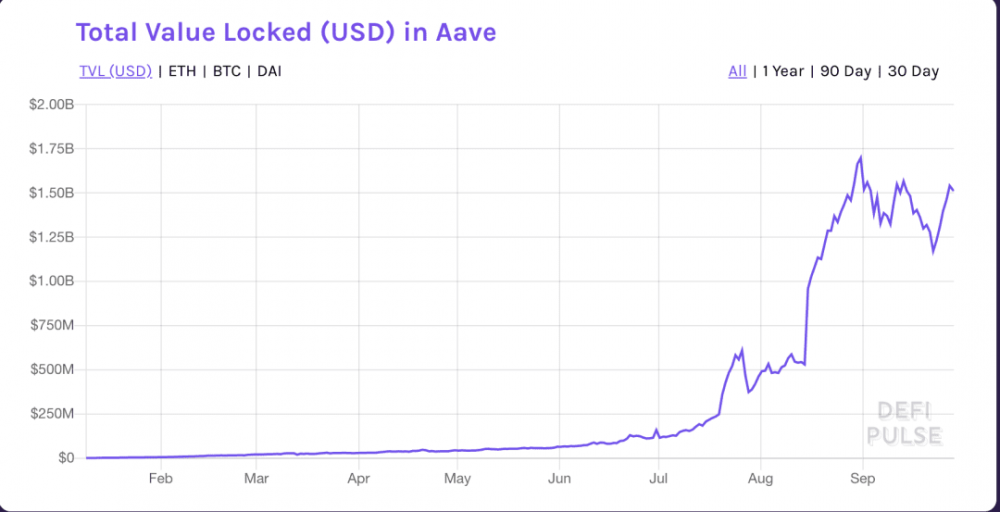1000x512 pixels.
Task: Click the Aug label on the x-axis
Action: click(x=761, y=479)
